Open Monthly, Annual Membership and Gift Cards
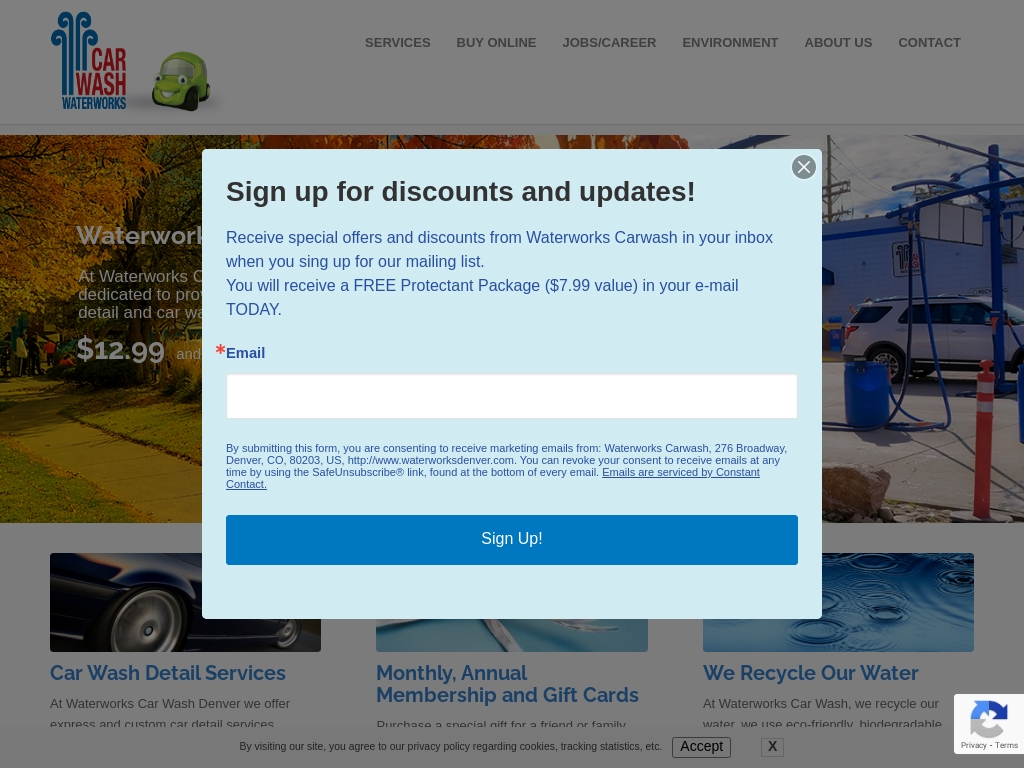Viewport: 1024px width, 768px height. point(507,684)
